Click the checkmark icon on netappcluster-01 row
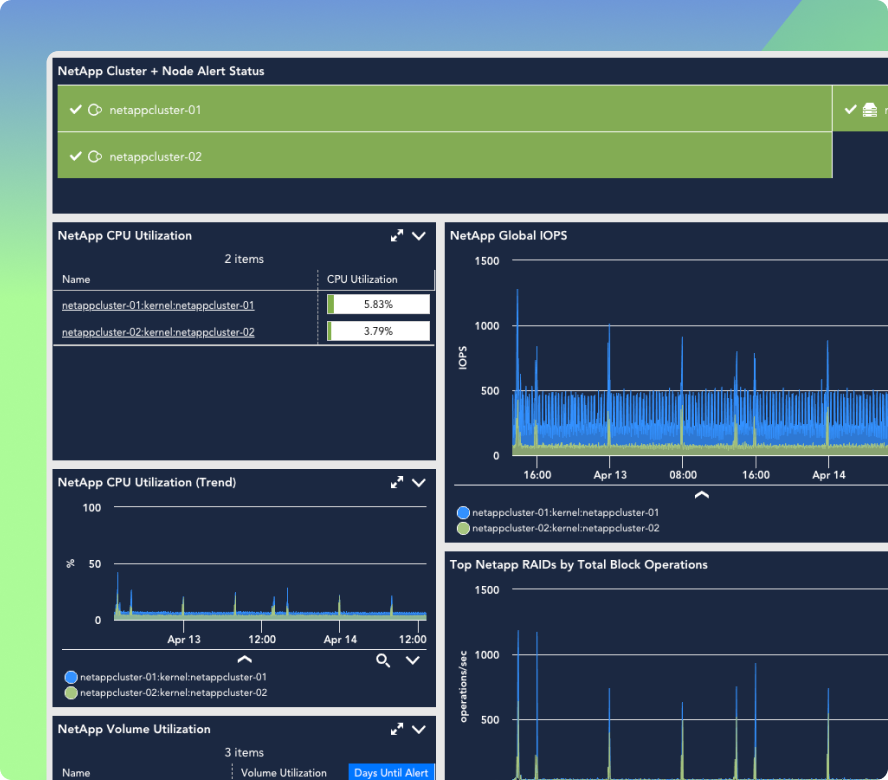888x780 pixels. (x=75, y=109)
